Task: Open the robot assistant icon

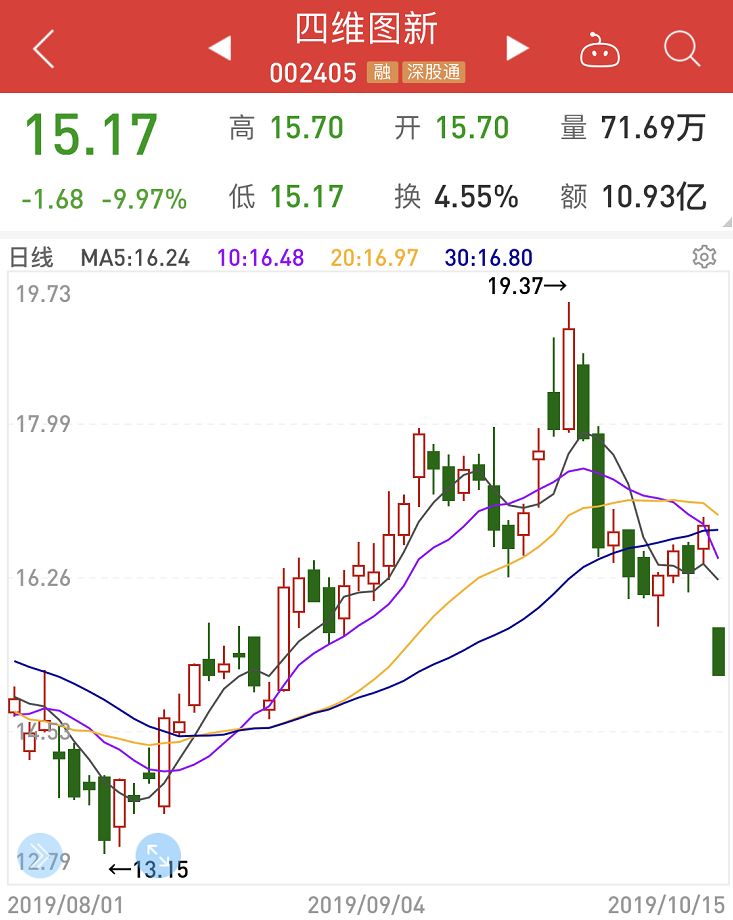Action: (x=600, y=50)
